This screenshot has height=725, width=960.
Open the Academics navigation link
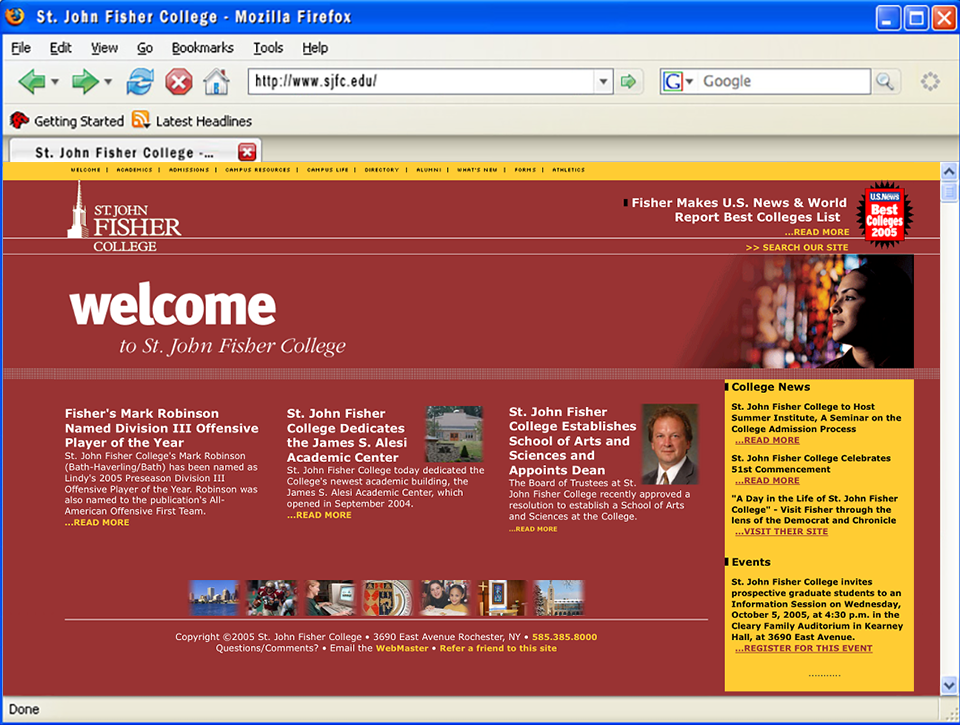pos(134,170)
